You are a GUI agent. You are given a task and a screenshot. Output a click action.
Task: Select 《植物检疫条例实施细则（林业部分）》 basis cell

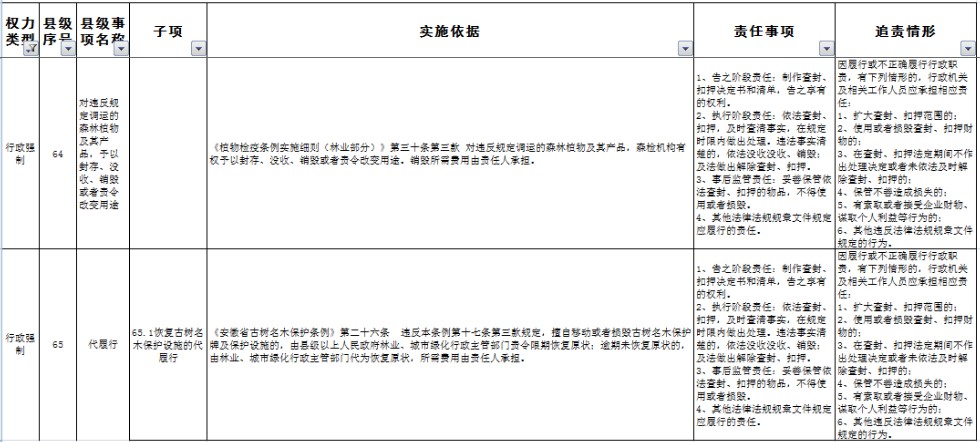point(450,154)
